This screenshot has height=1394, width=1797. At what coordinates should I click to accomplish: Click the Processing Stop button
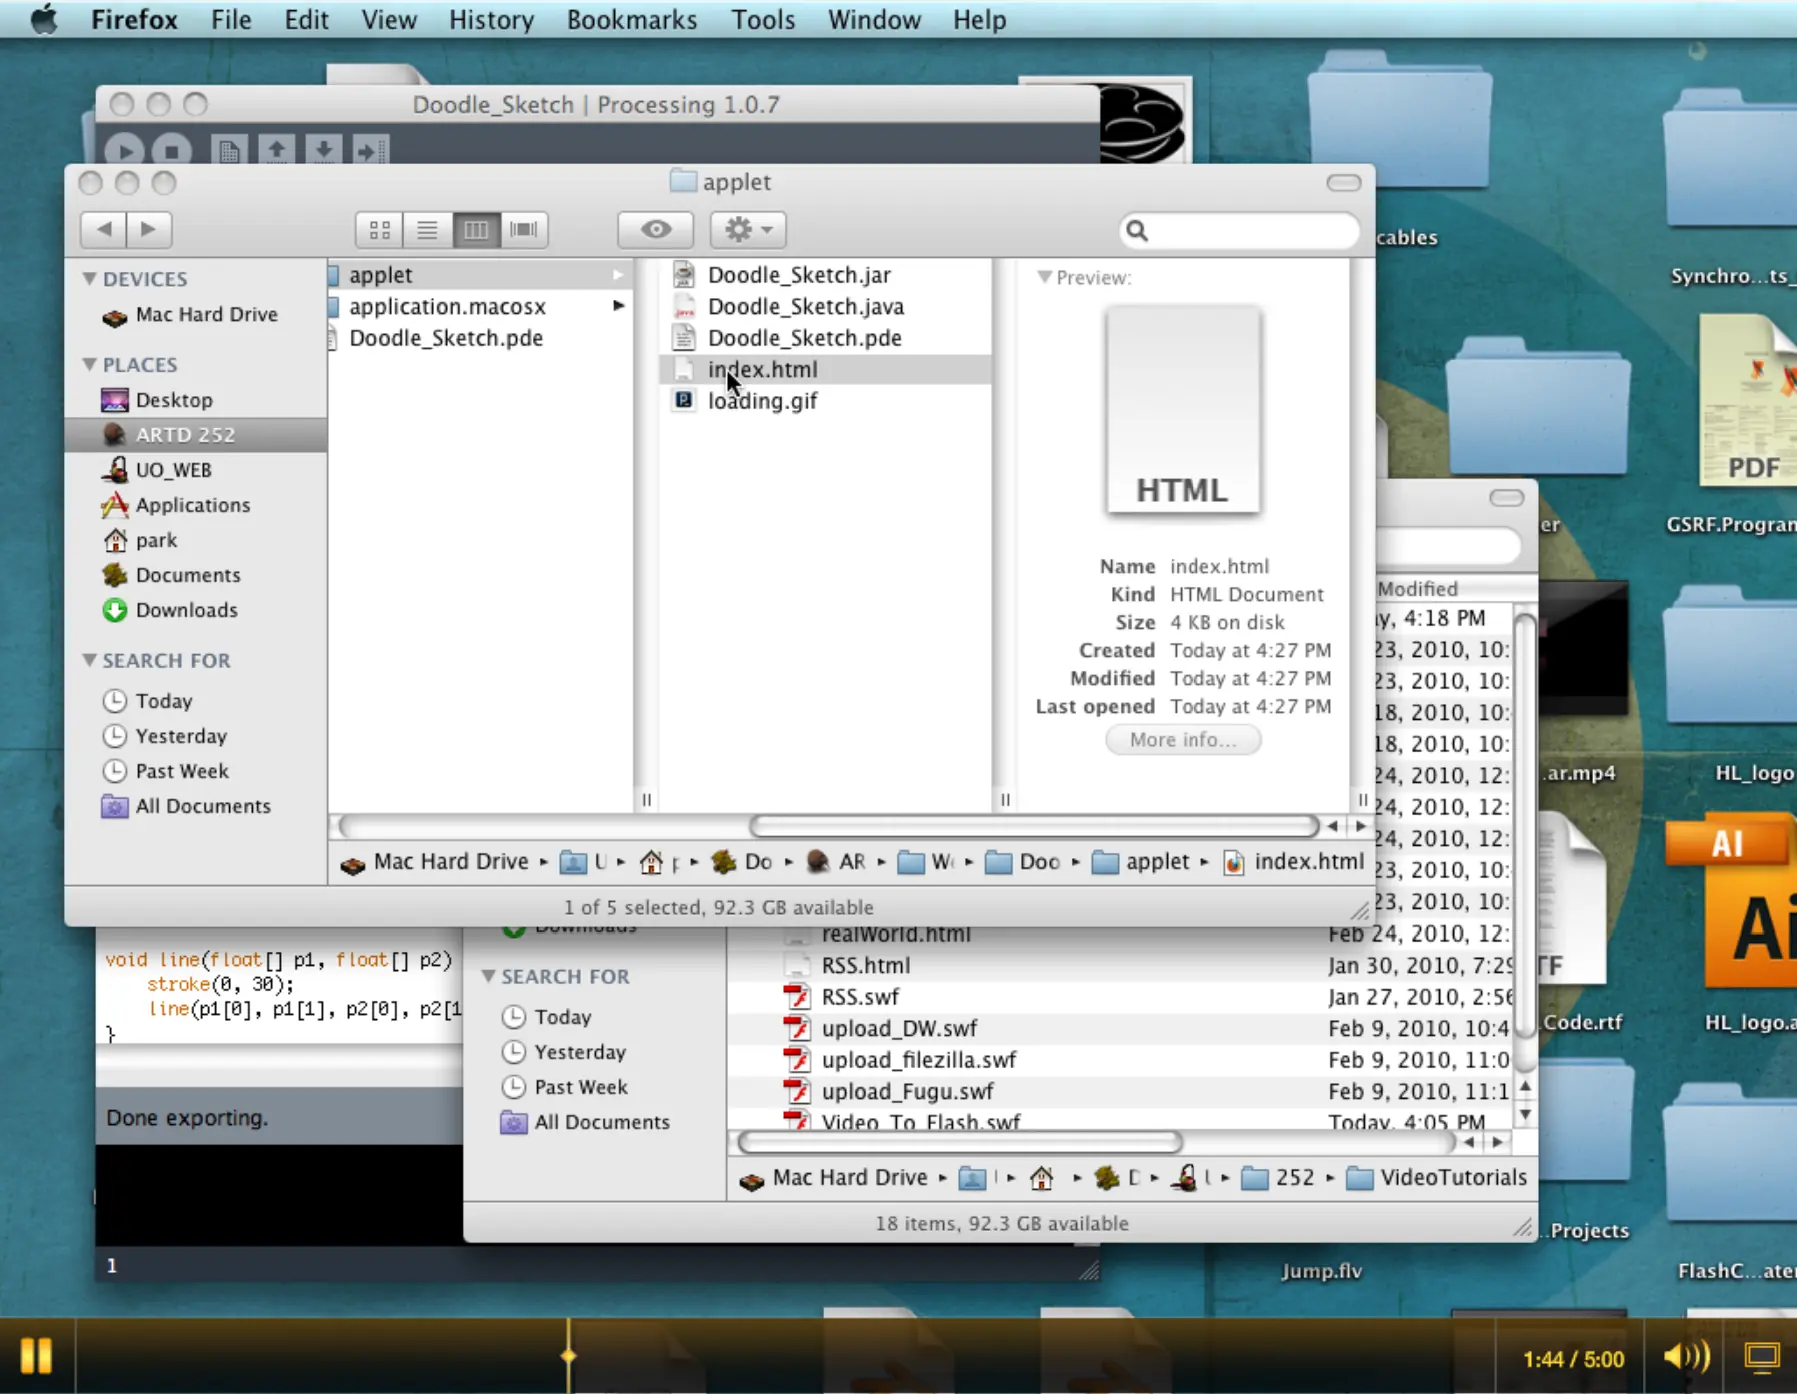[171, 151]
